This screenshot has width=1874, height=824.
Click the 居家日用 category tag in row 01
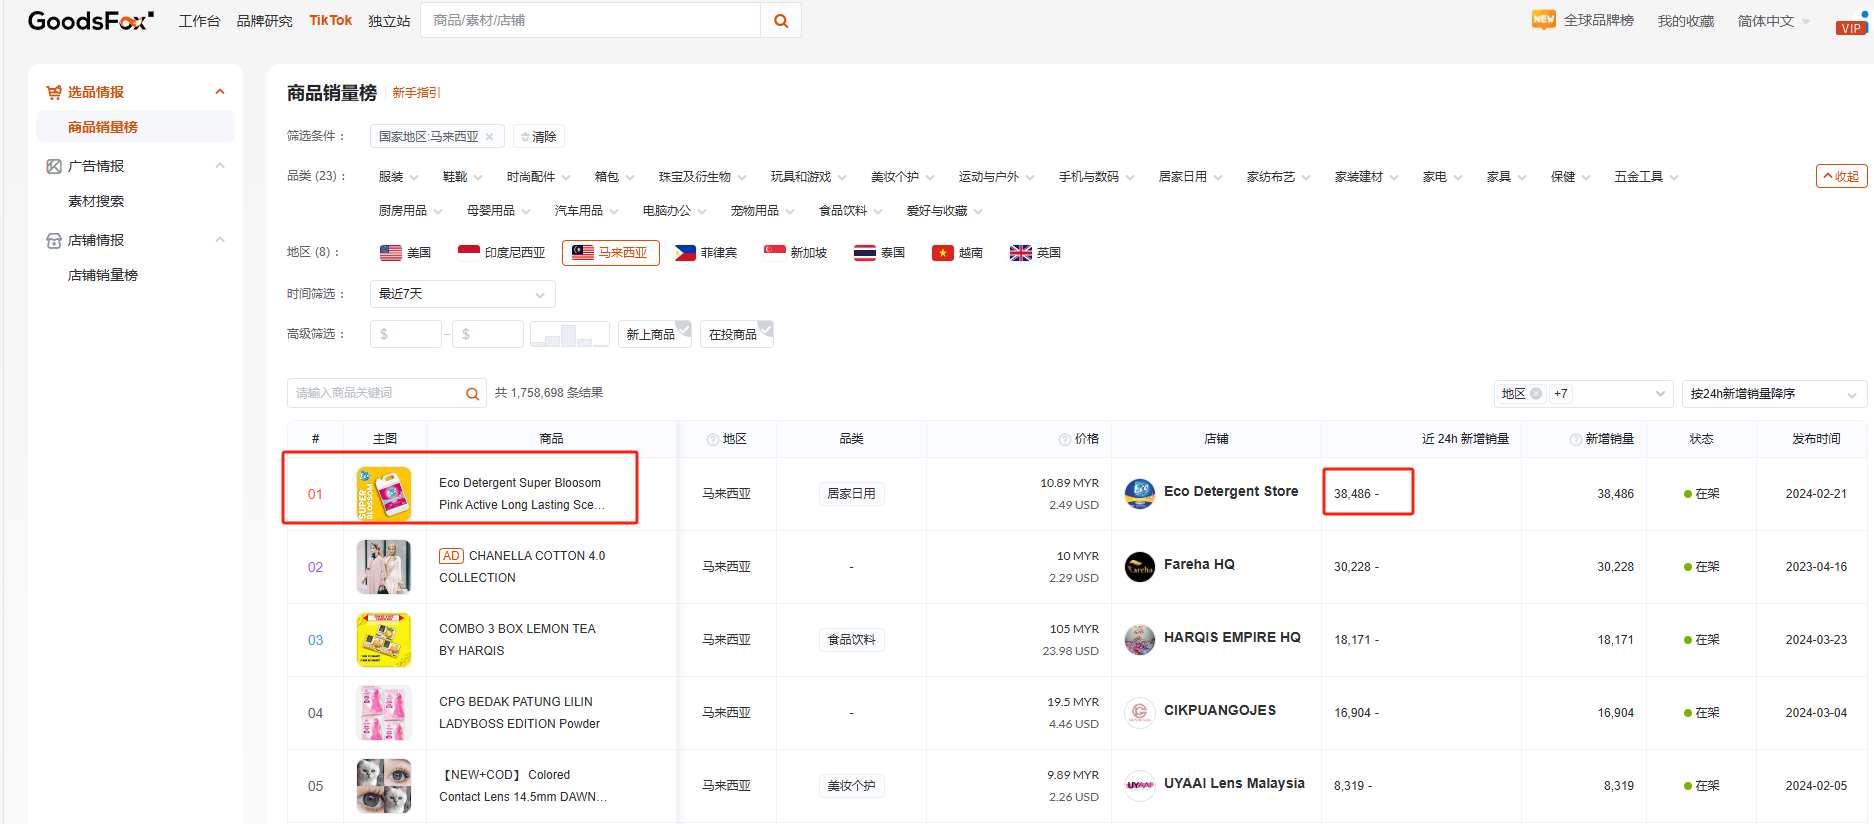coord(851,494)
